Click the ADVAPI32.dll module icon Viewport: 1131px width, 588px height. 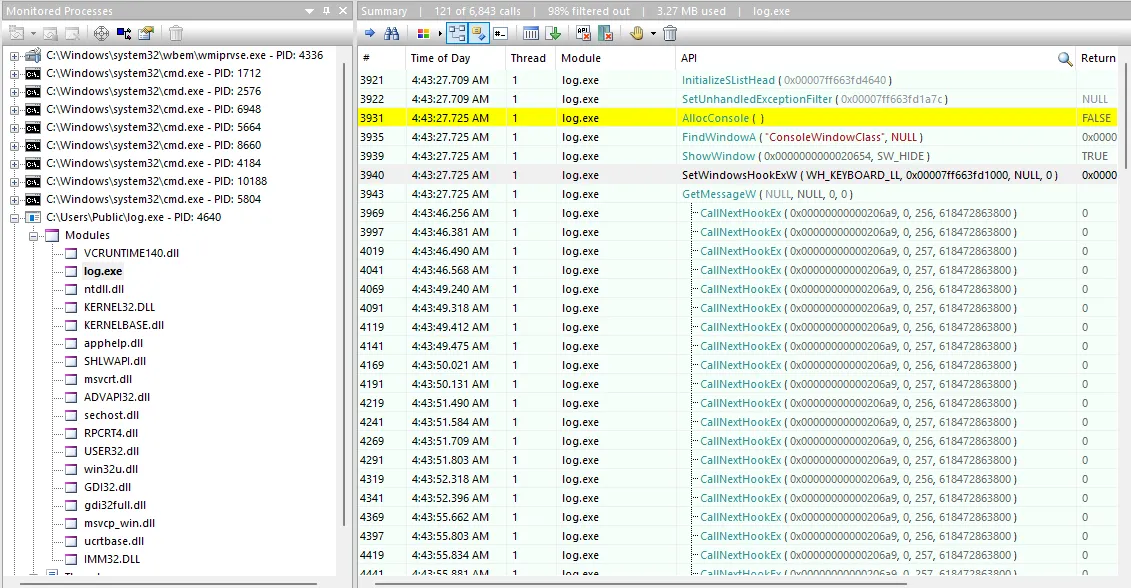(x=71, y=398)
